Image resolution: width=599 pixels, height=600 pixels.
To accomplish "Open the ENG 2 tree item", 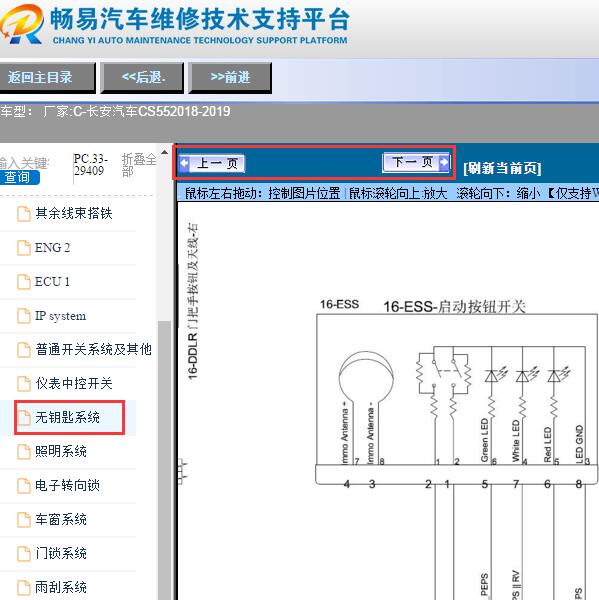I will click(52, 248).
